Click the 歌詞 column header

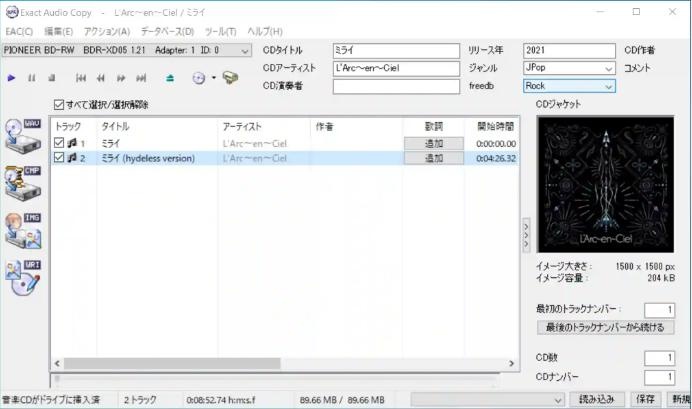433,127
